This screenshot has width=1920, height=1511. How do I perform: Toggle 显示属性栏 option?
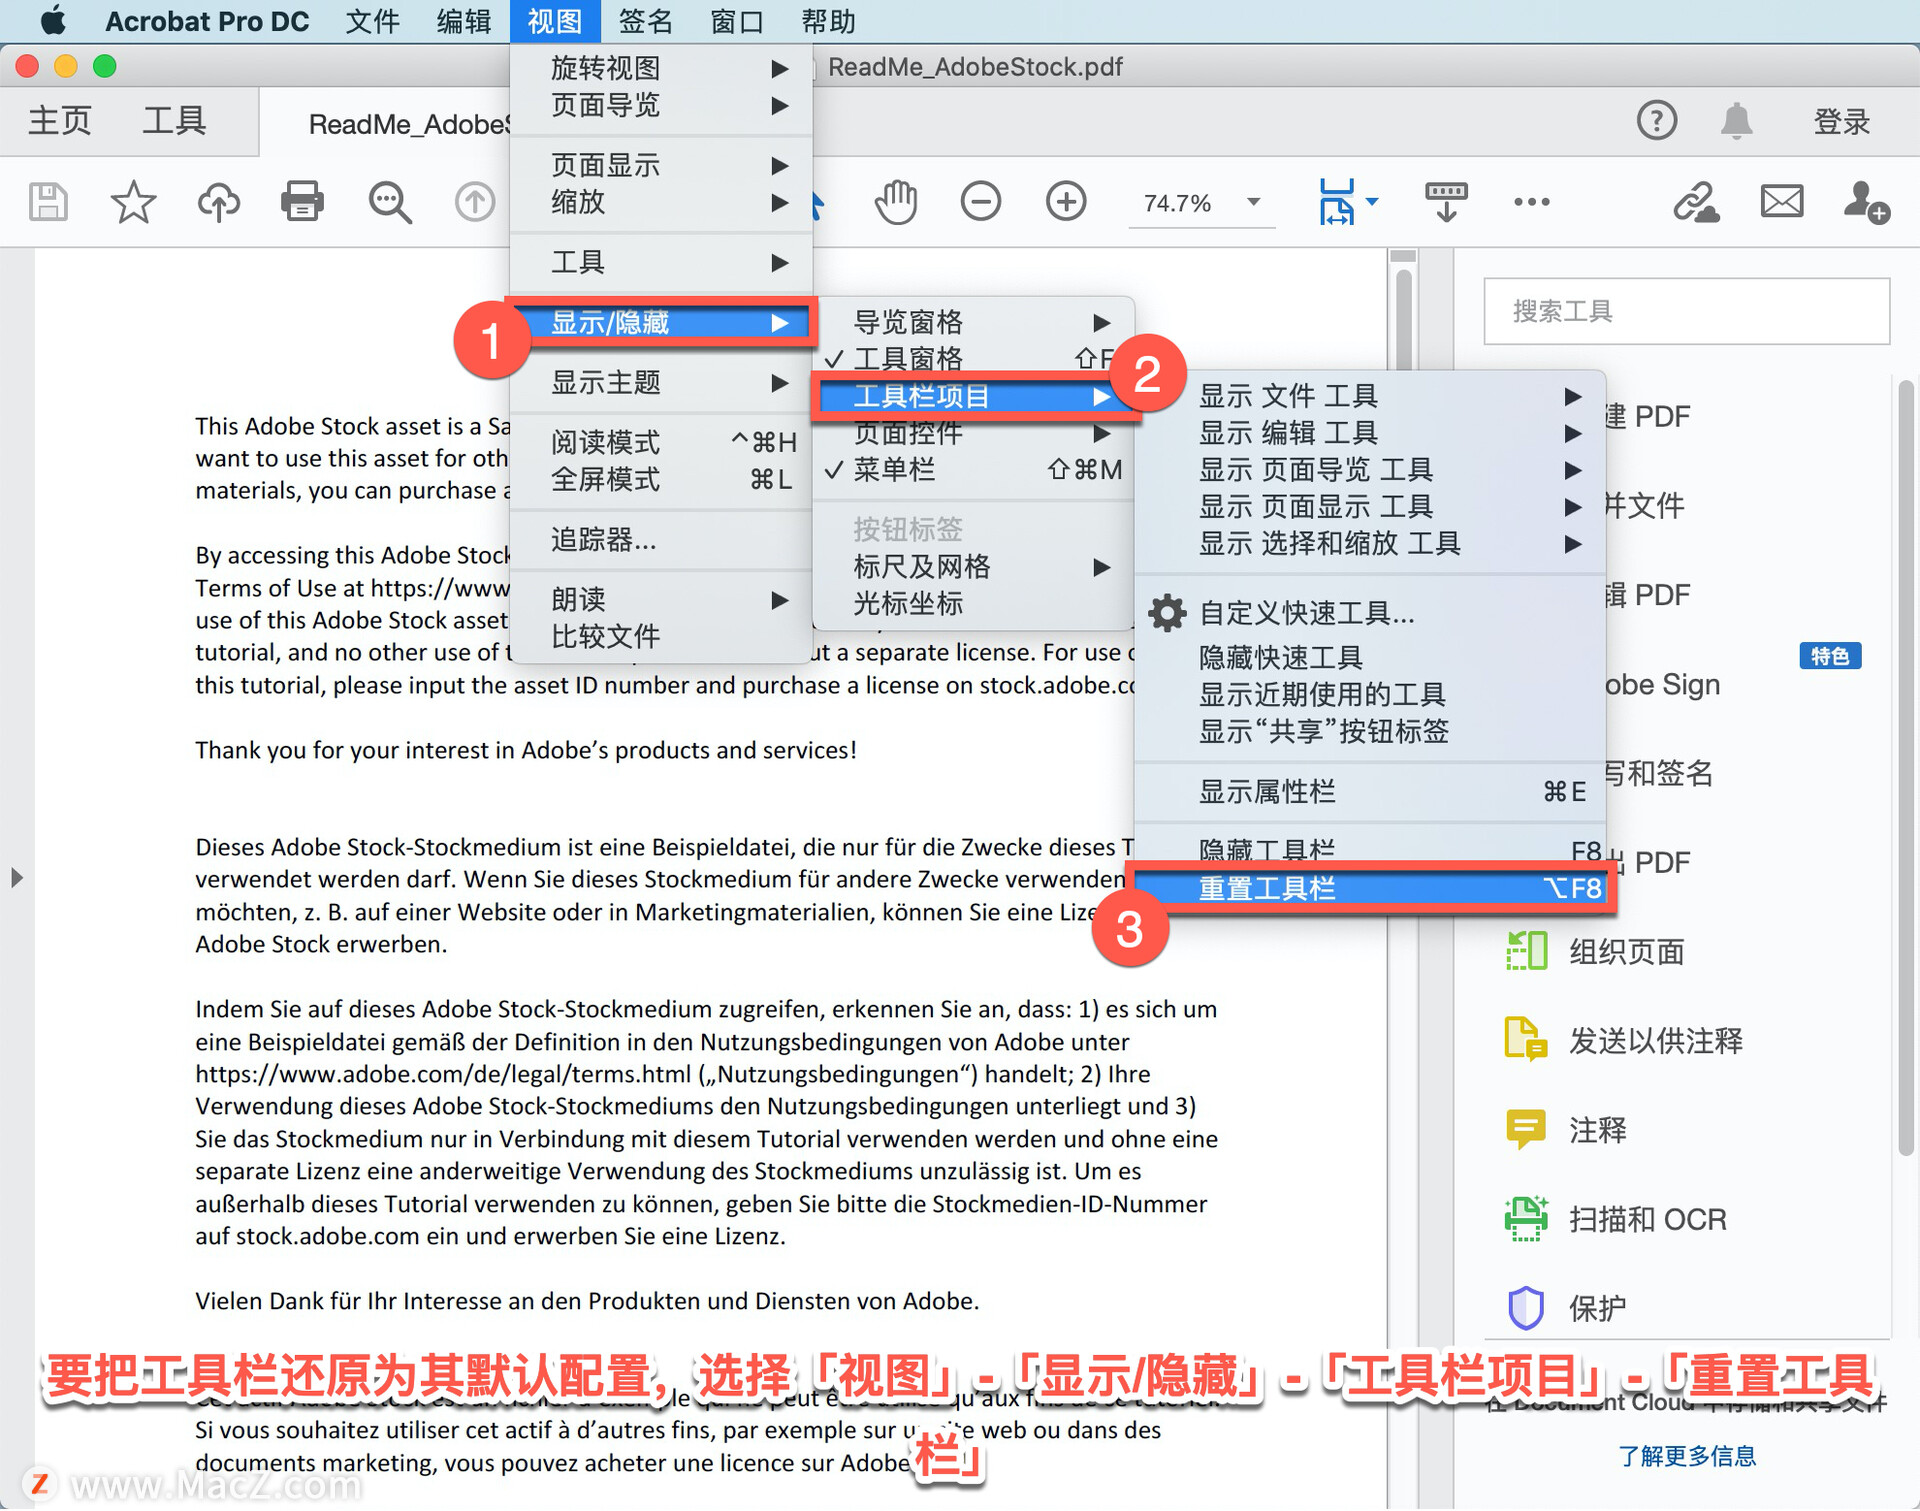1370,792
